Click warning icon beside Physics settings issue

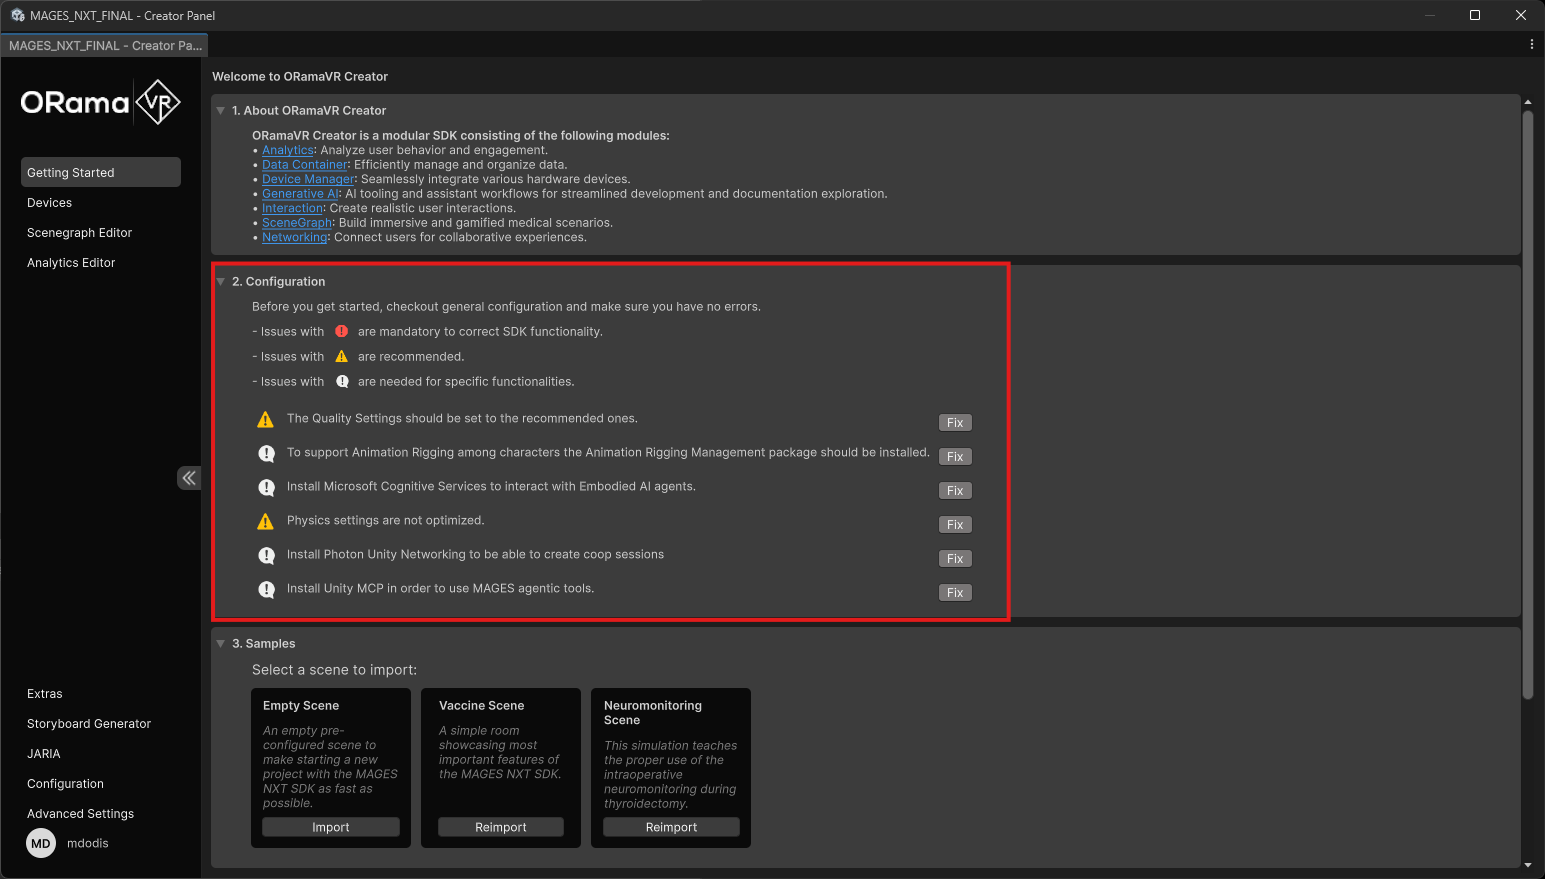tap(265, 522)
